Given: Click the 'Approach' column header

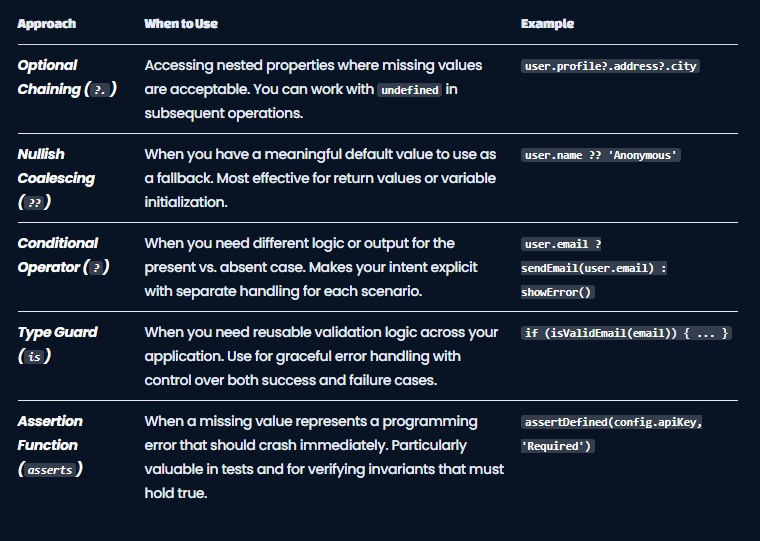Looking at the screenshot, I should pyautogui.click(x=47, y=24).
